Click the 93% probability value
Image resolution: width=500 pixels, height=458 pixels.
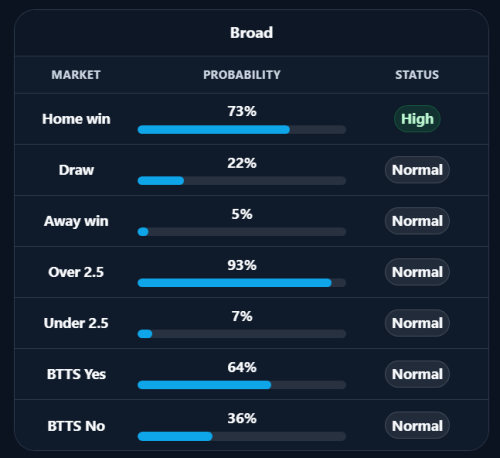pos(242,265)
